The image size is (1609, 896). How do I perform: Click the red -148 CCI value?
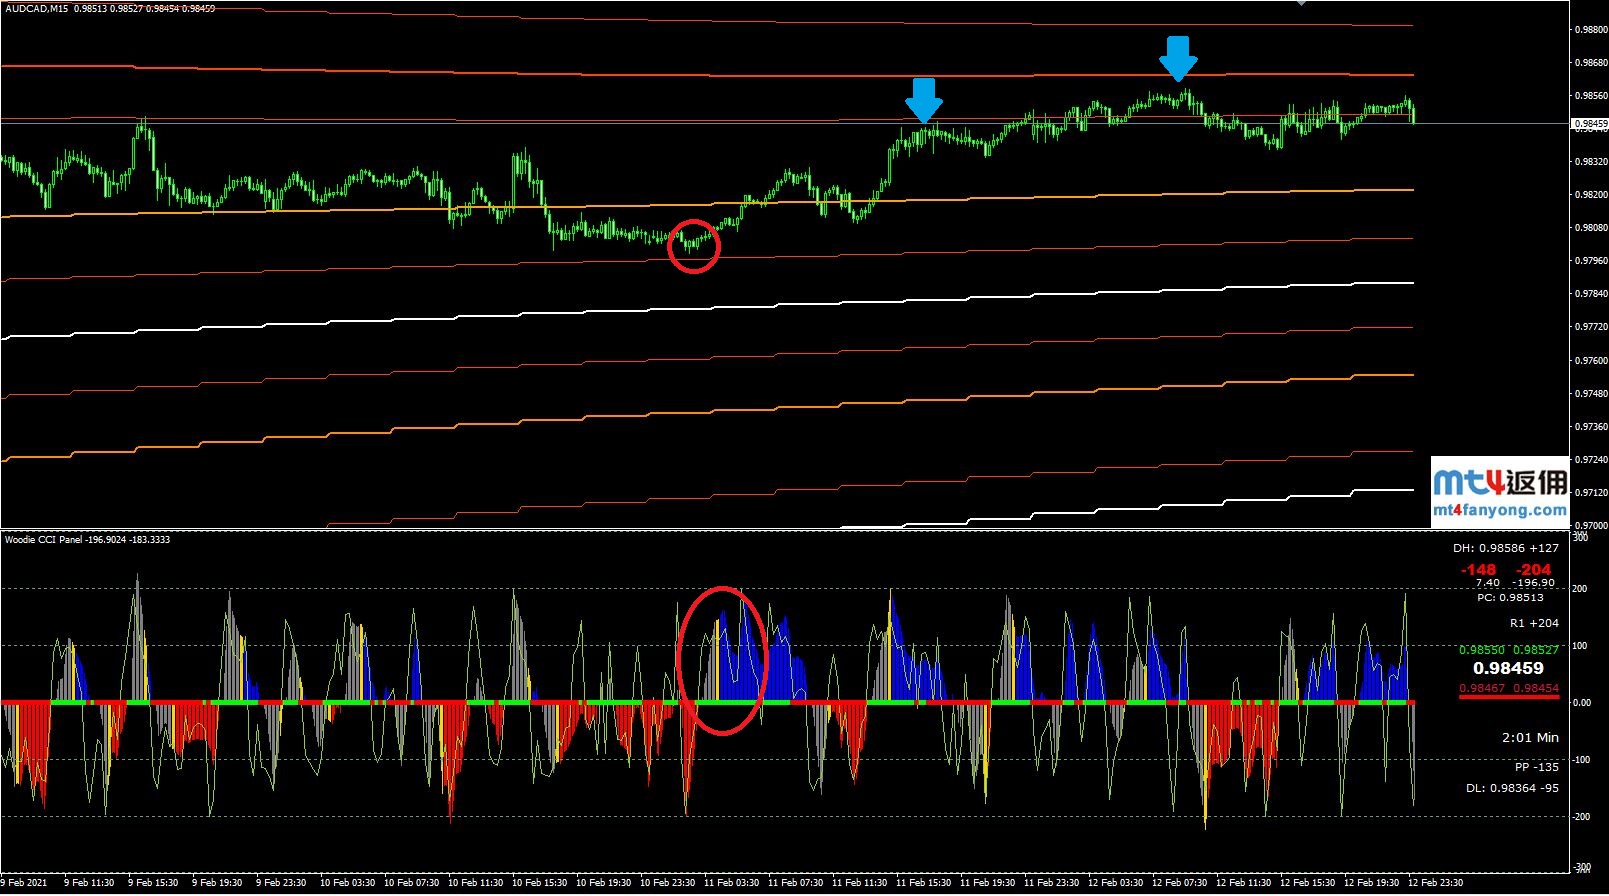coord(1478,569)
